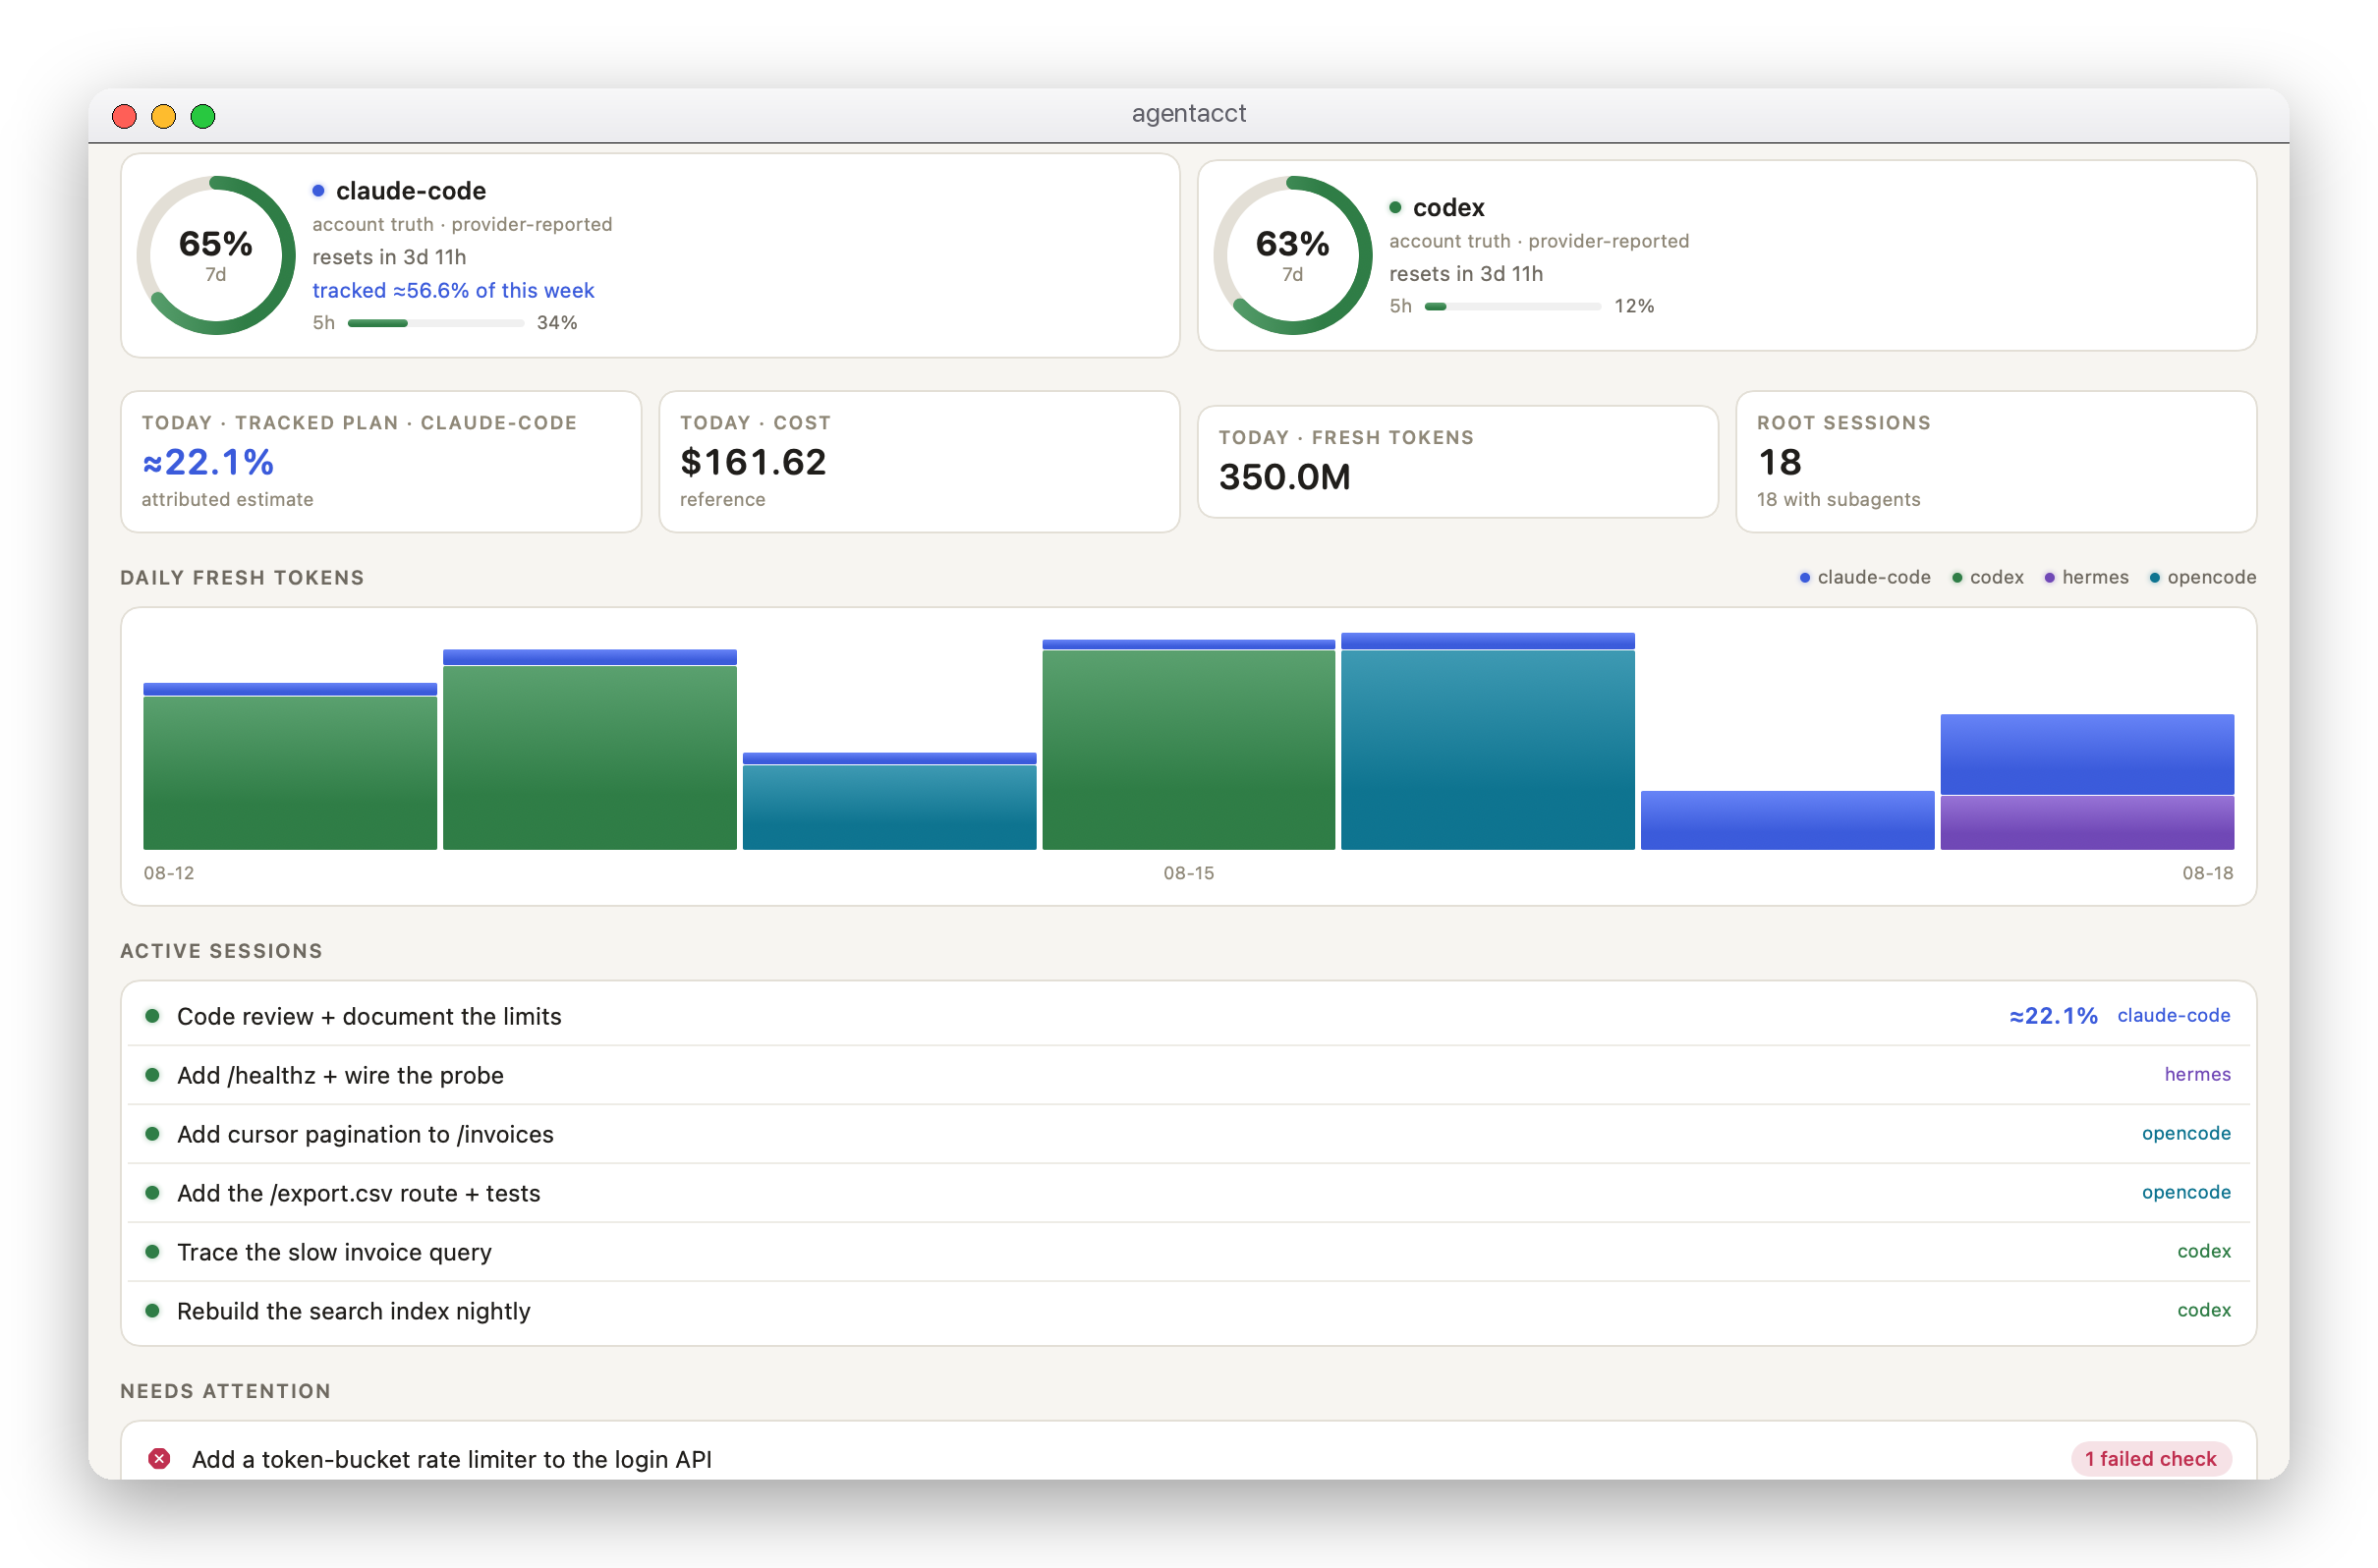Click '18 with subagents' text

[x=1838, y=499]
